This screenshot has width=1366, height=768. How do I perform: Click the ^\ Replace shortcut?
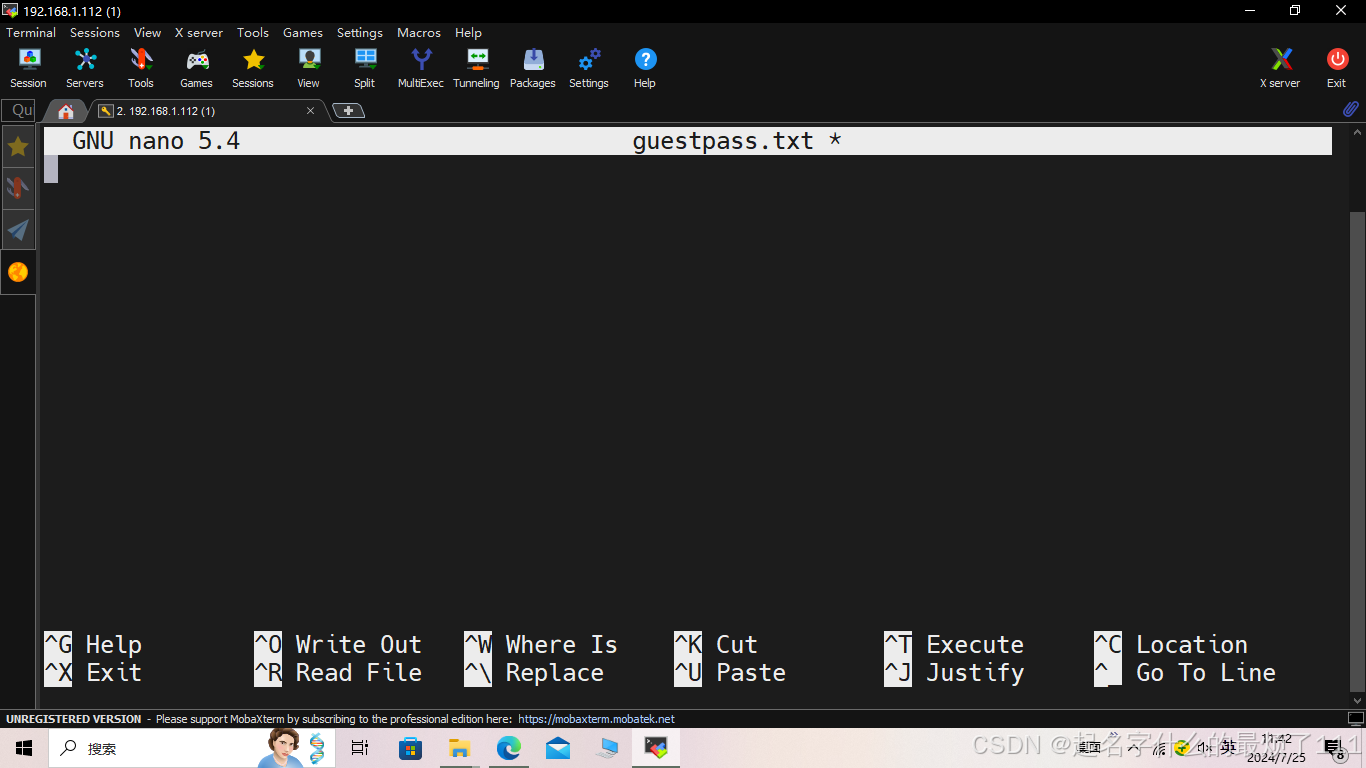(534, 673)
